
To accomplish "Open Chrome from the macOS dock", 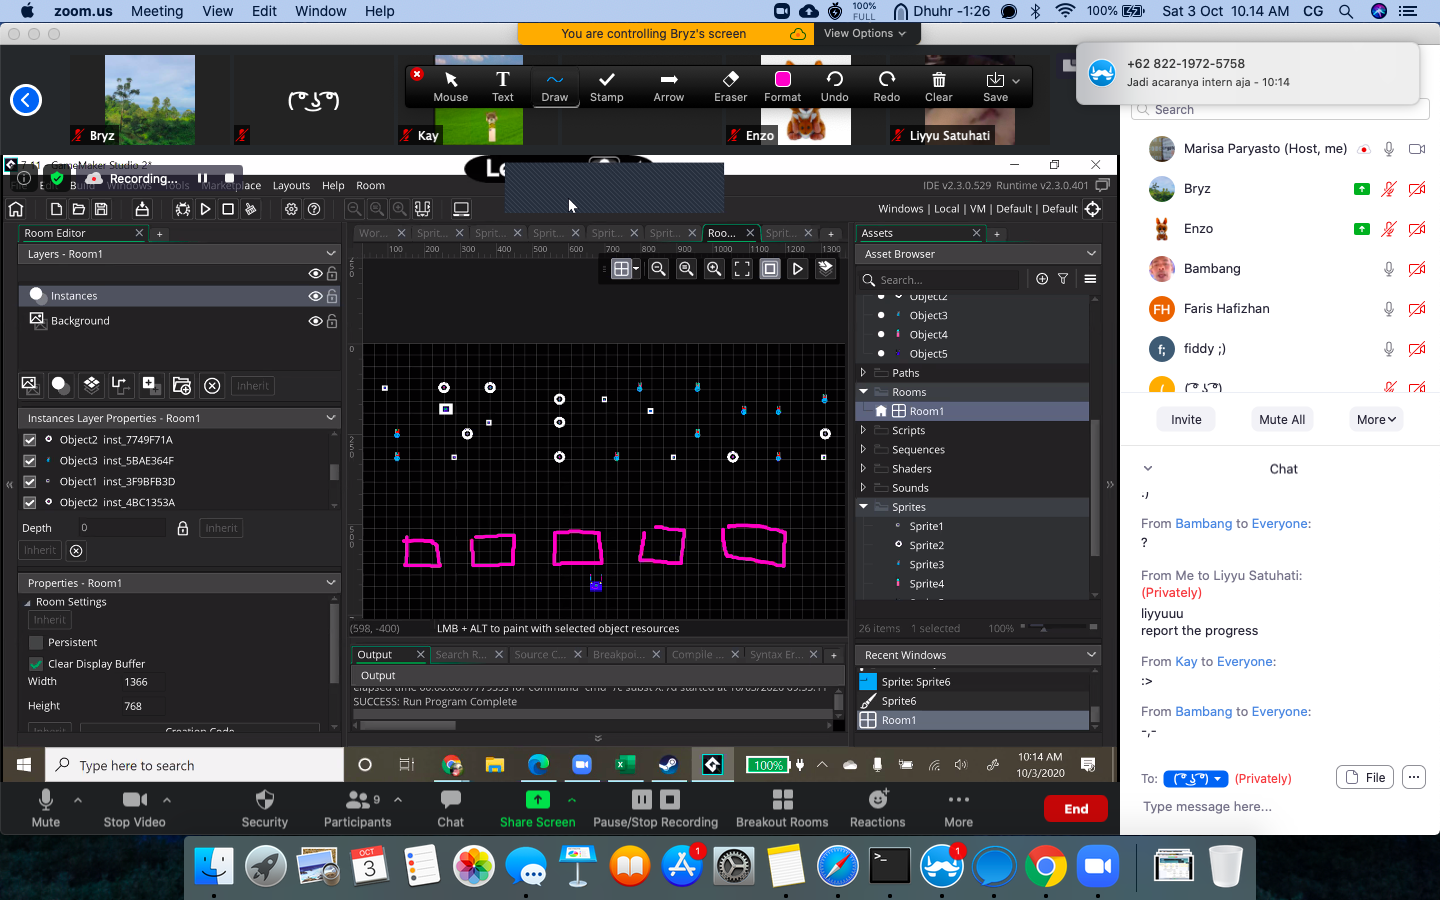I will coord(1045,866).
